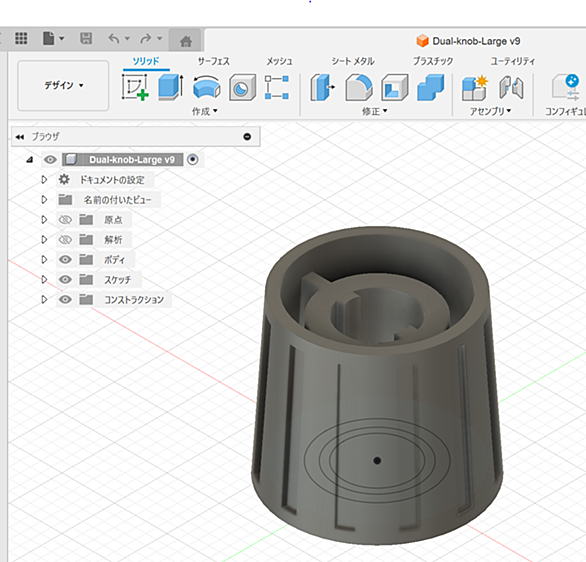Expand the ドキュメントの設定 tree node
Image resolution: width=586 pixels, height=562 pixels.
pyautogui.click(x=44, y=180)
